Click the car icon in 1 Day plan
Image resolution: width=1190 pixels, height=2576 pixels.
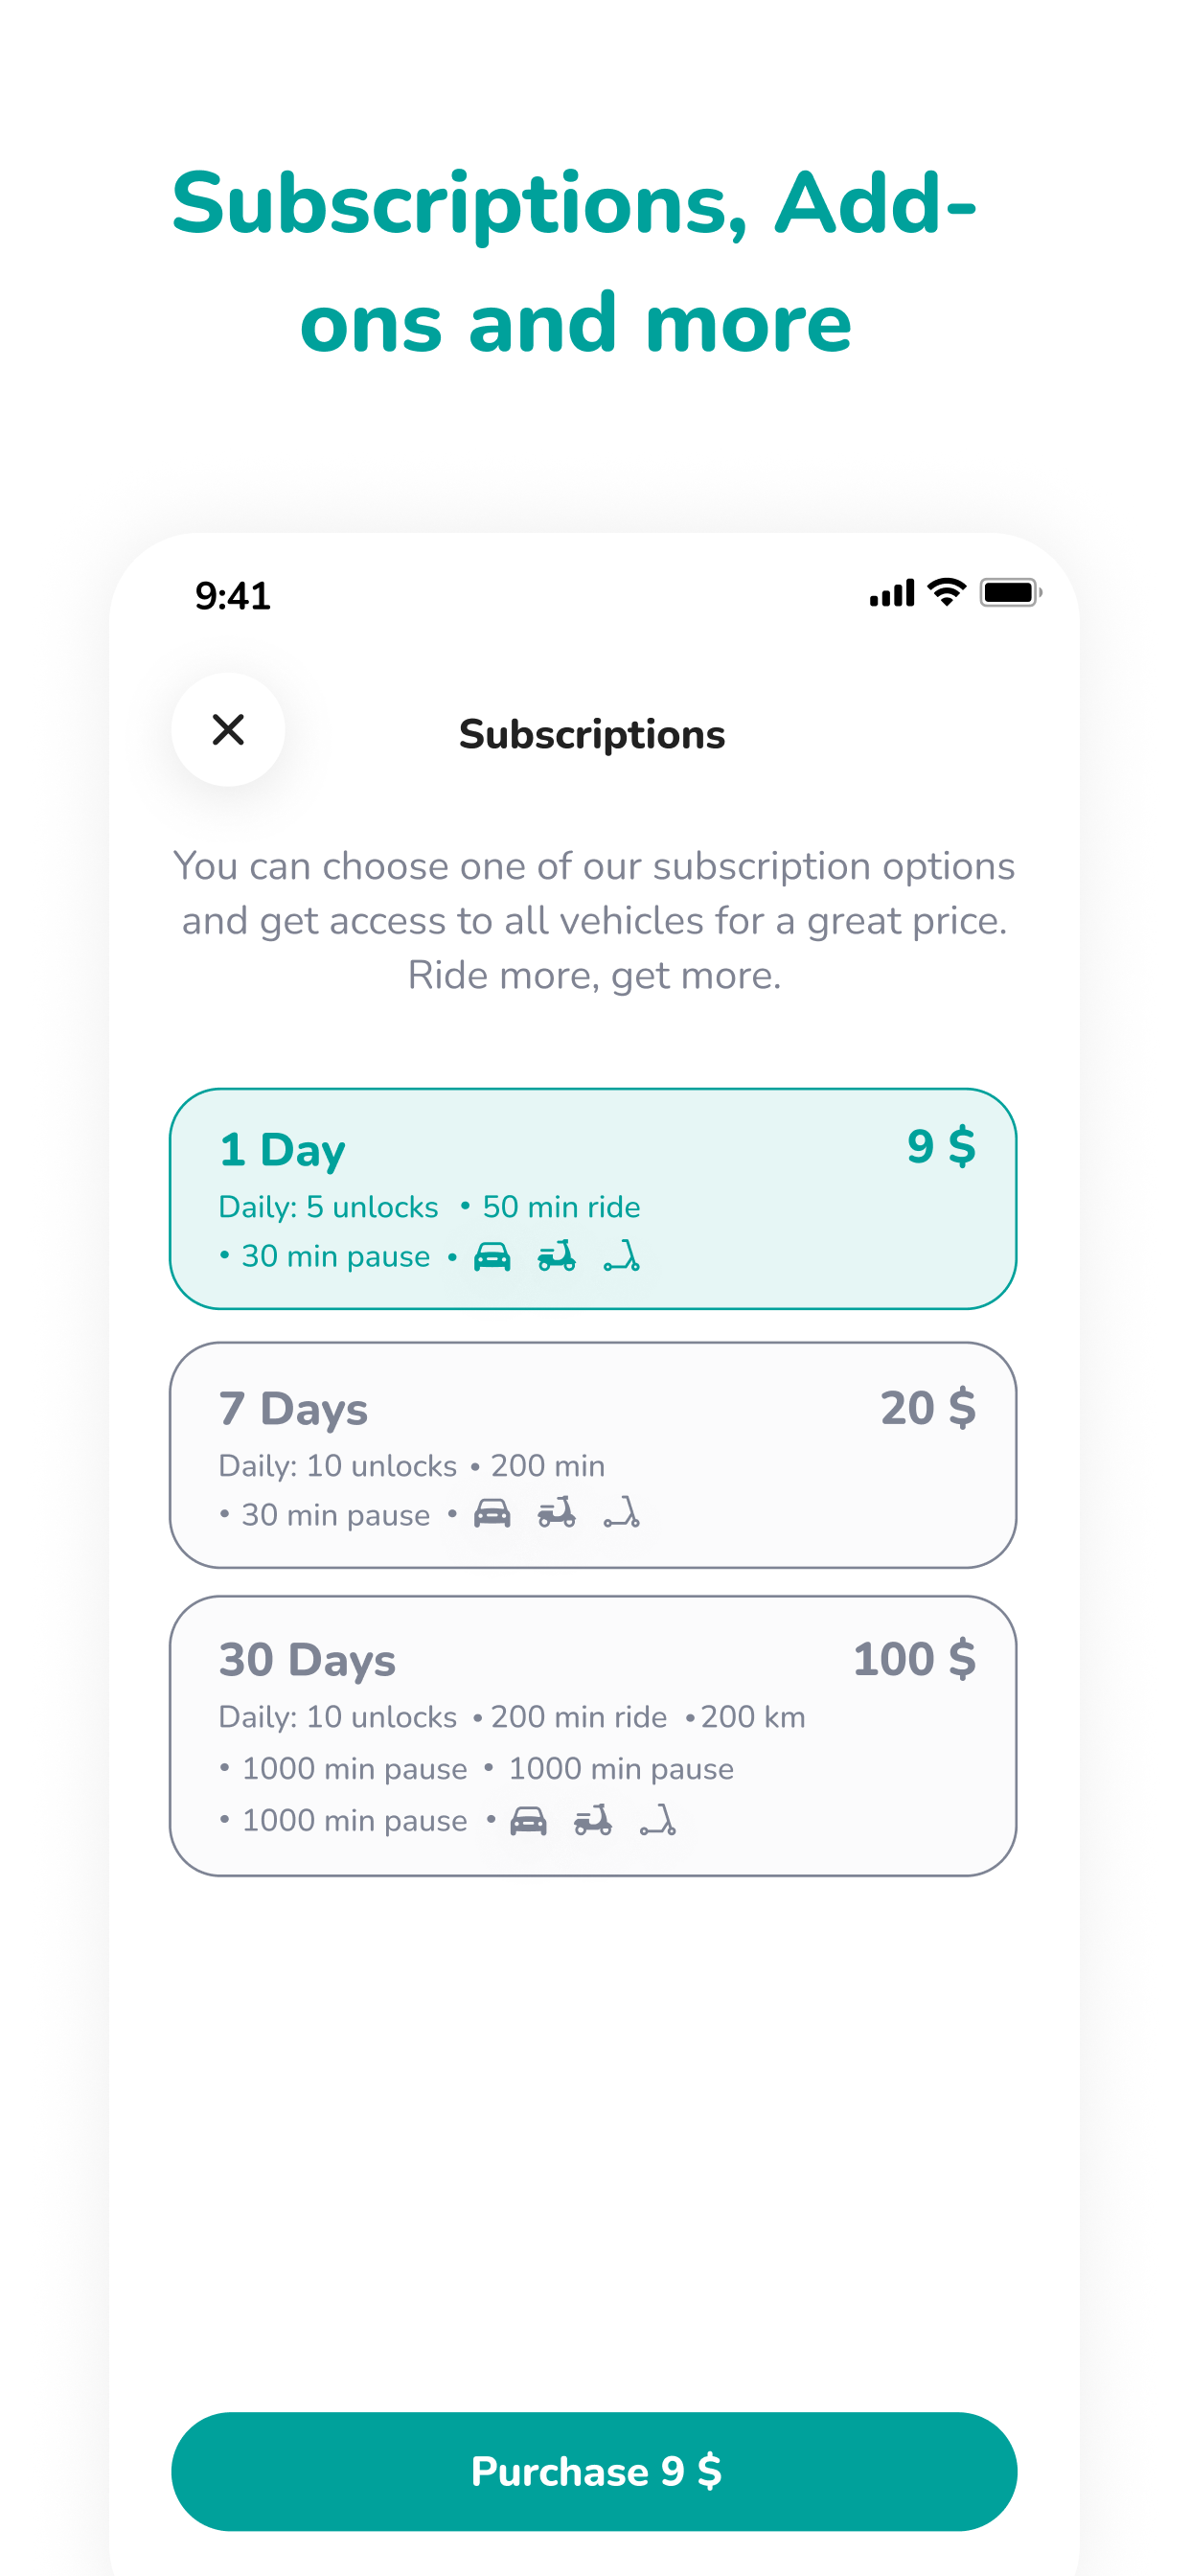tap(492, 1256)
